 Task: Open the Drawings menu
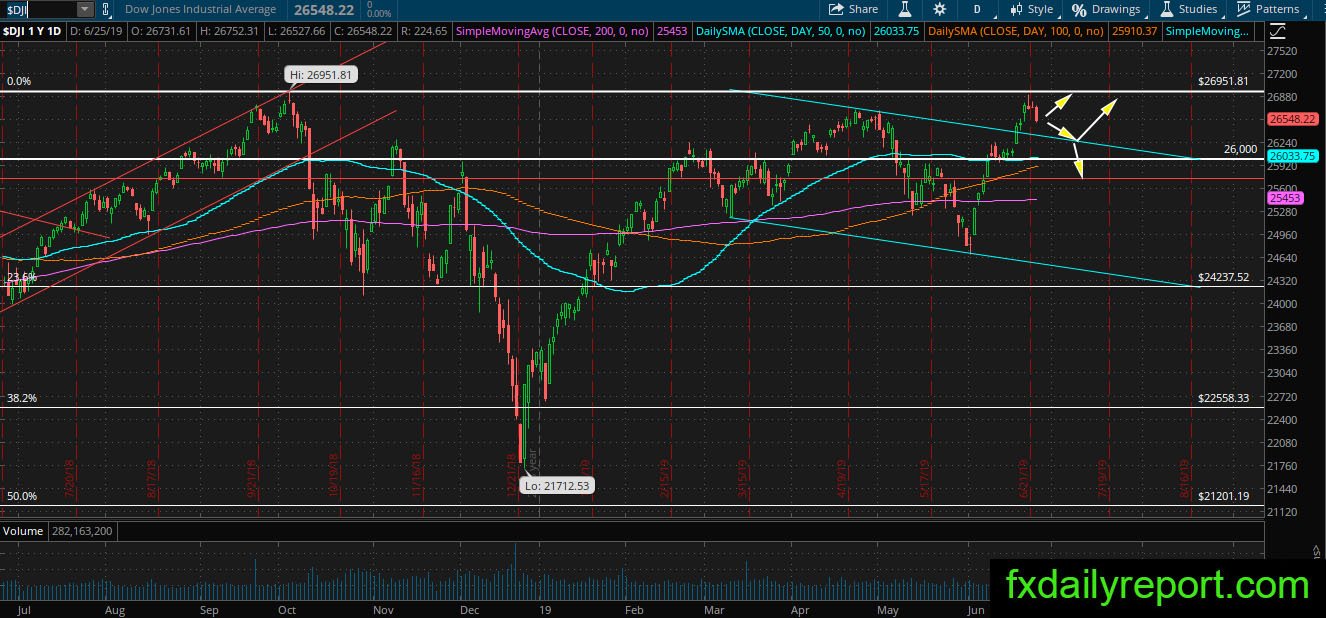(1106, 9)
